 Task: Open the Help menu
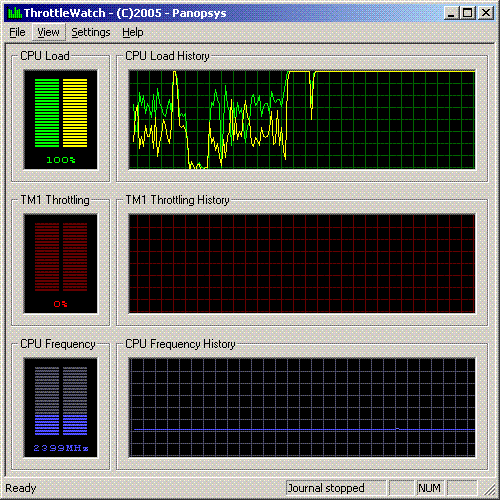pyautogui.click(x=133, y=32)
